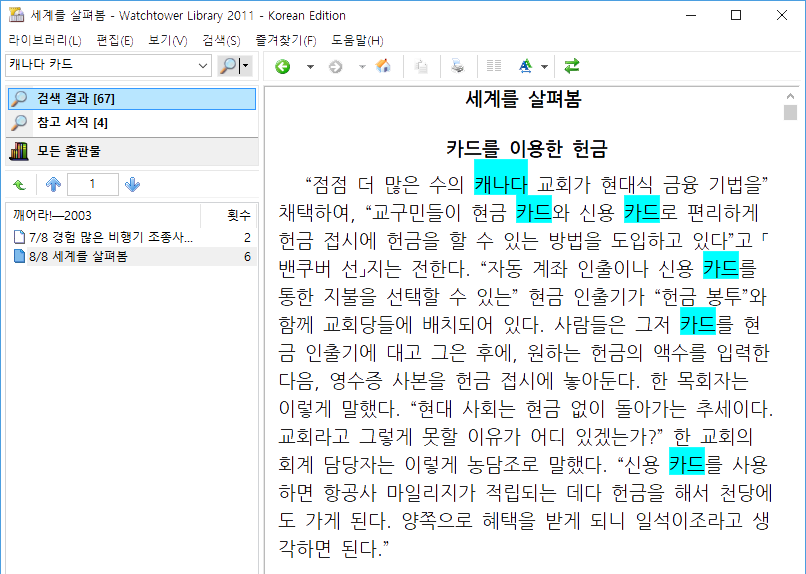Click the blue previous result up arrow

(53, 184)
